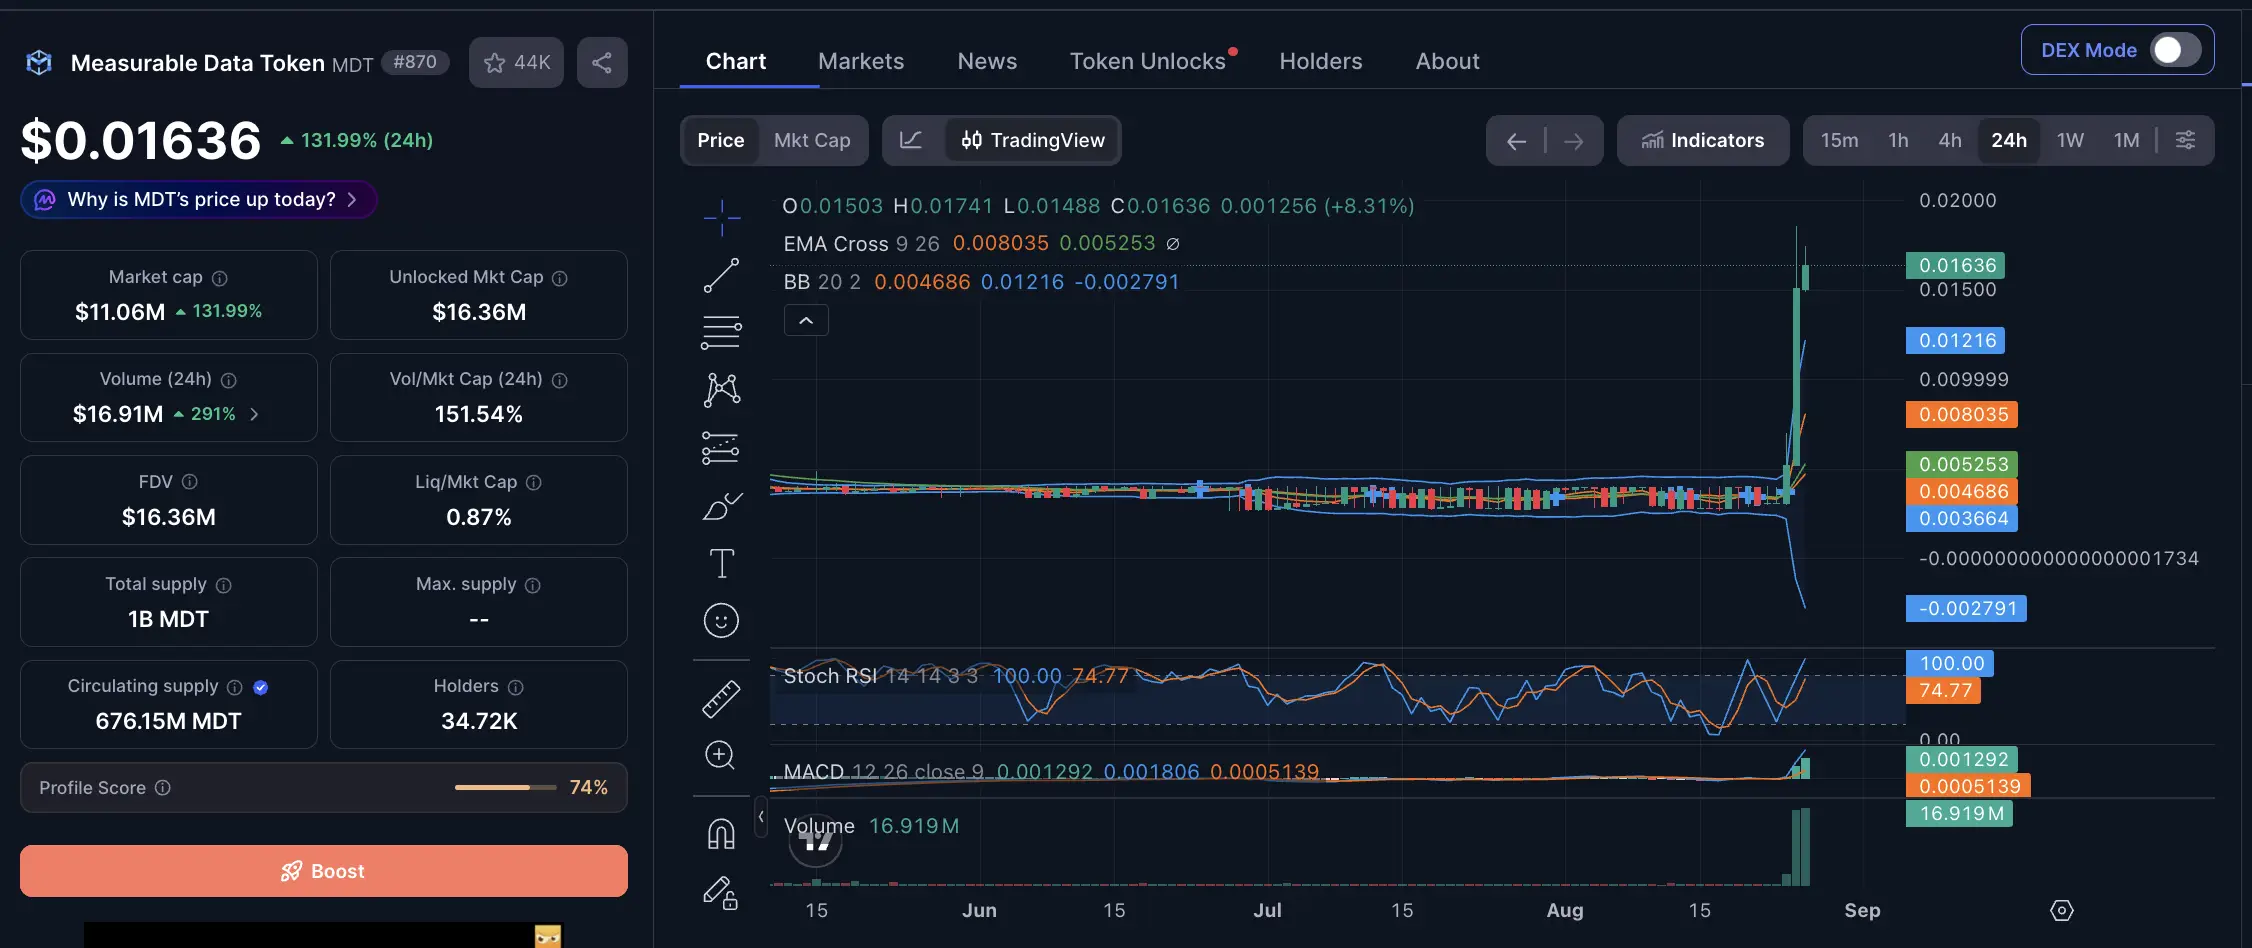Open the Markets tab
Screen dimensions: 2252x948
[x=861, y=61]
